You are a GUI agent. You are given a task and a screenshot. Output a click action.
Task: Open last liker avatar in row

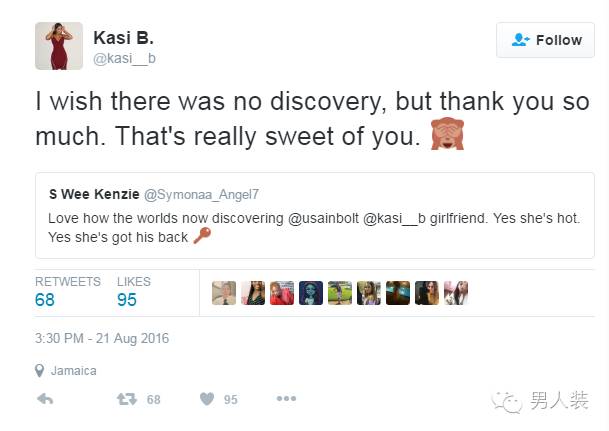point(456,293)
